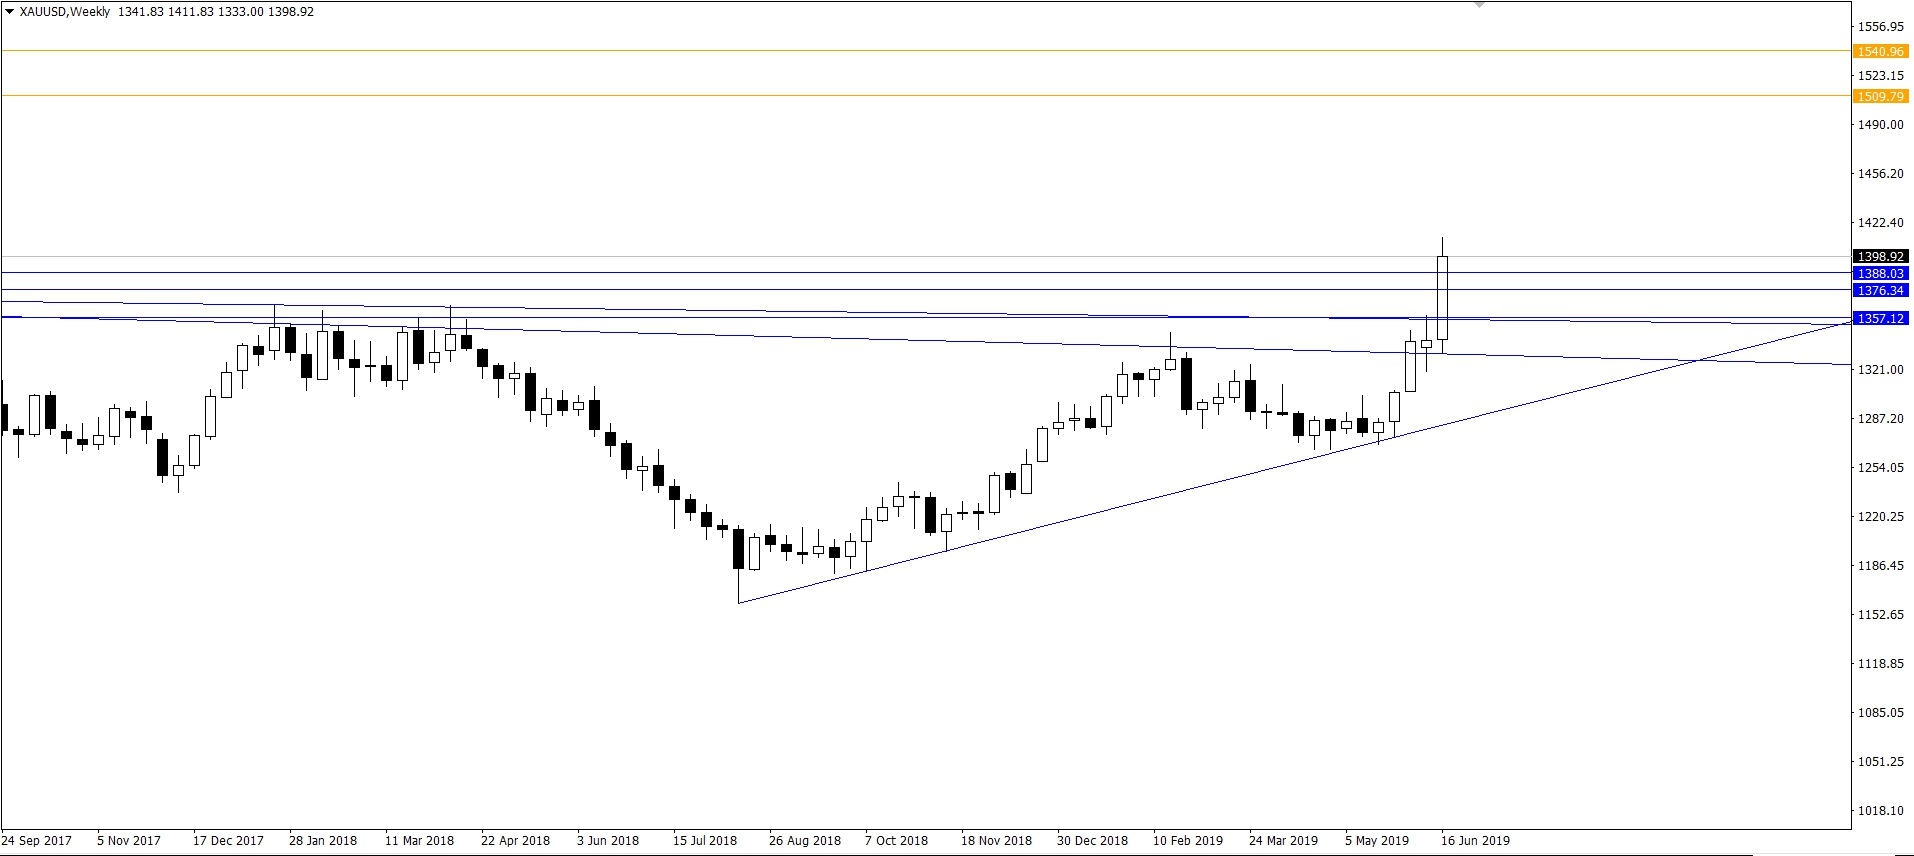Click the 1018.10 price scale value

(x=1880, y=811)
